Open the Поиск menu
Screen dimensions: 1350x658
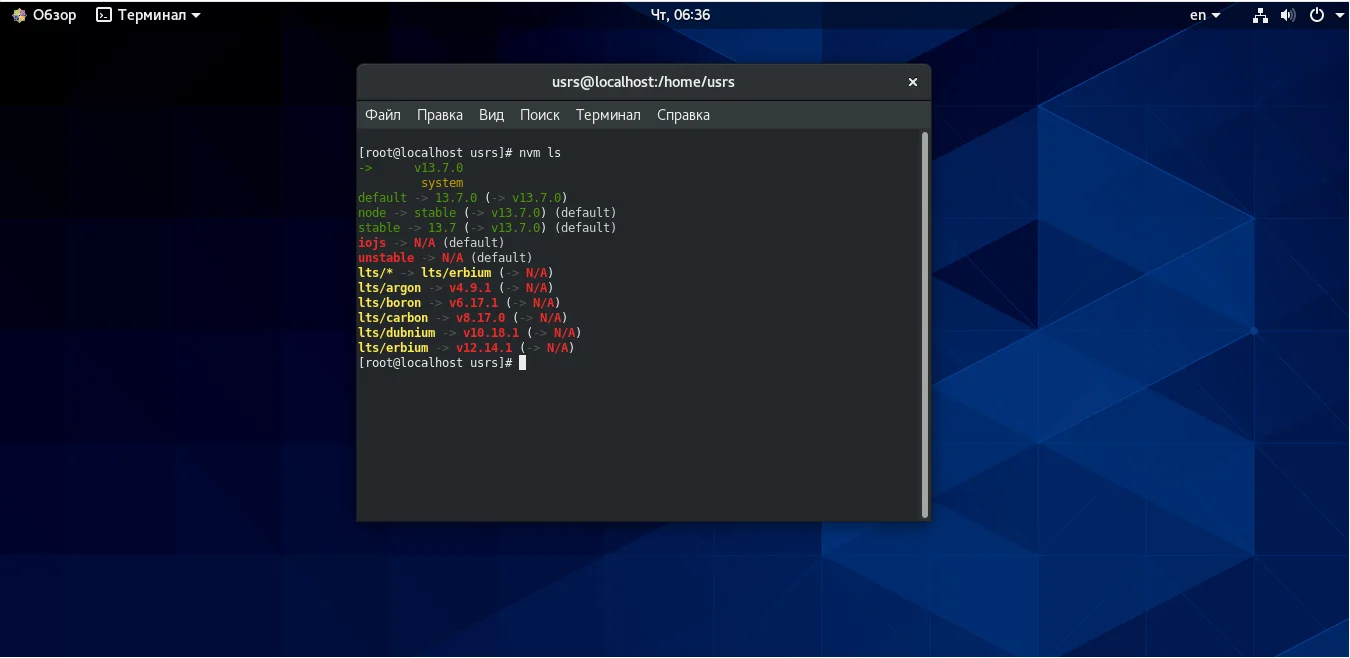540,115
